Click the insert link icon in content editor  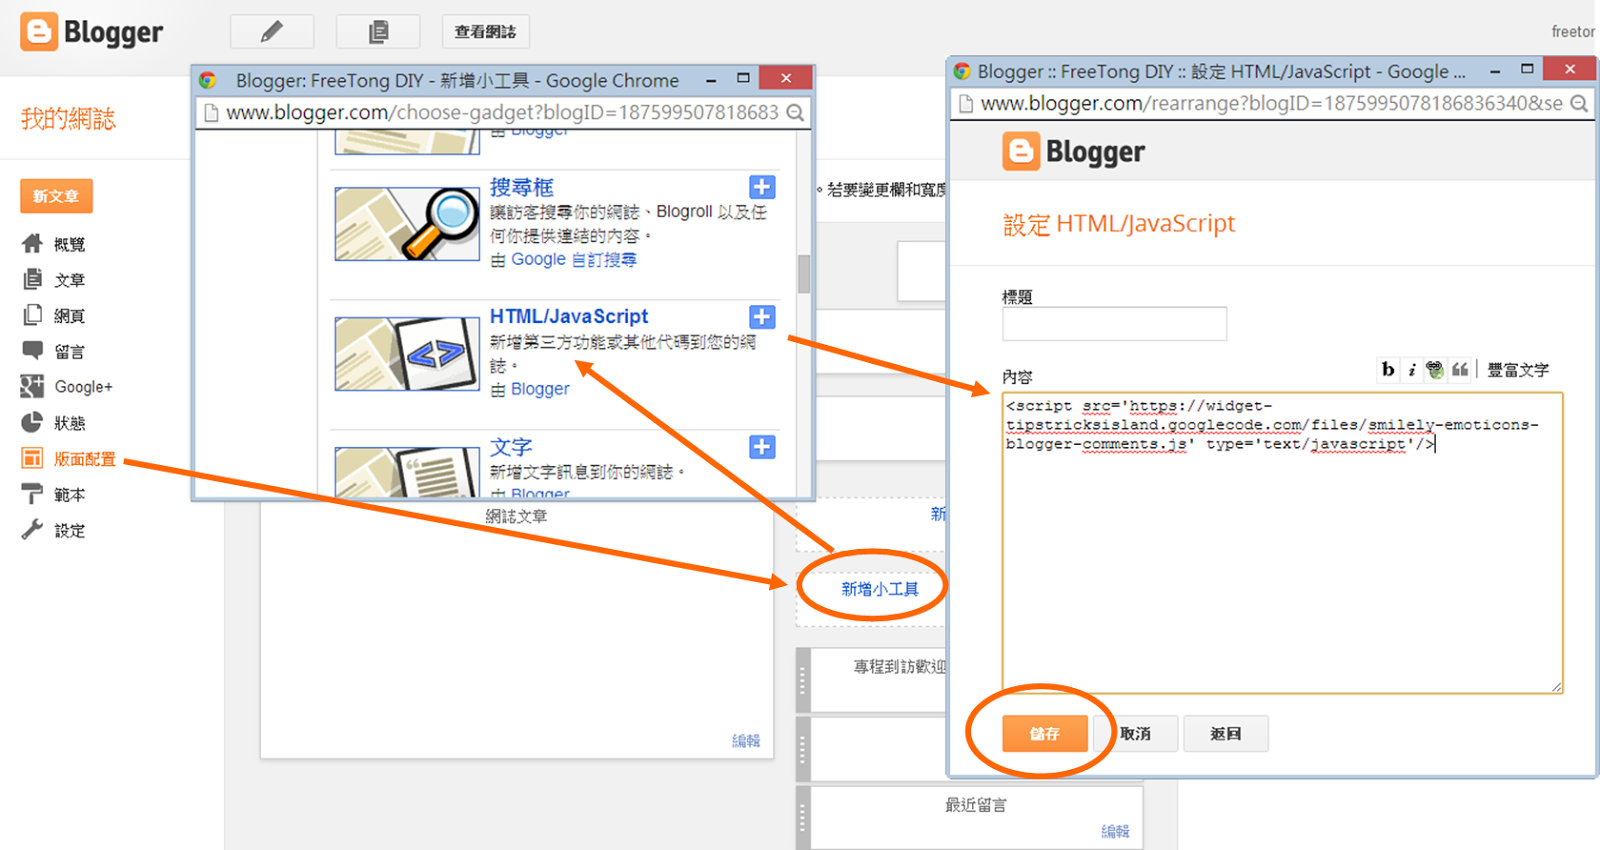1435,370
